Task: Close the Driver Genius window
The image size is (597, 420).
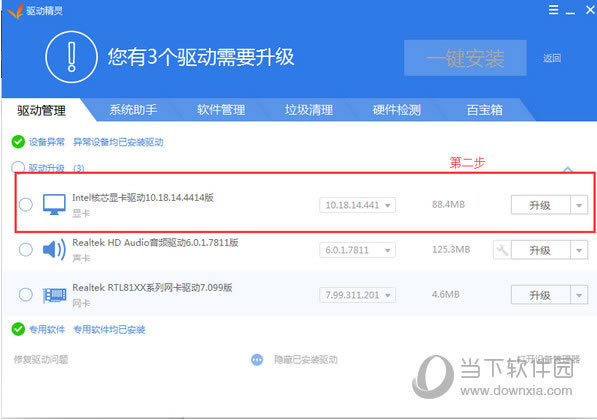Action: tap(590, 10)
